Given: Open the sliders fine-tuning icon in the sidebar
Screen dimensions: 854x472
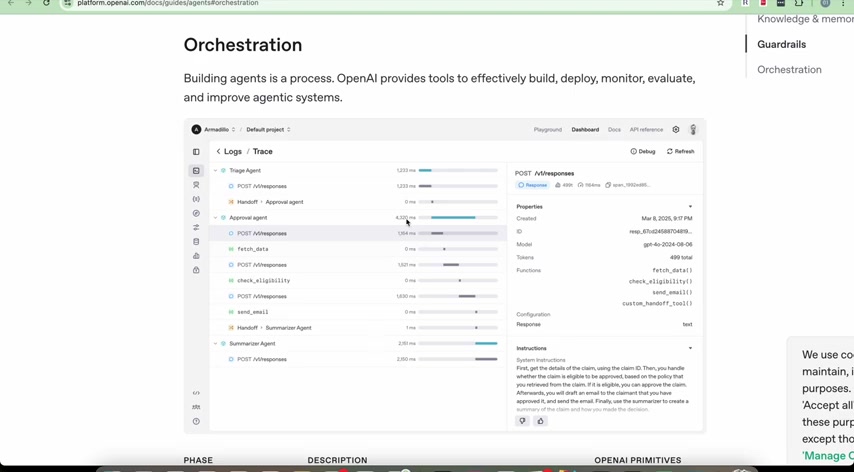Looking at the screenshot, I should coord(196,228).
